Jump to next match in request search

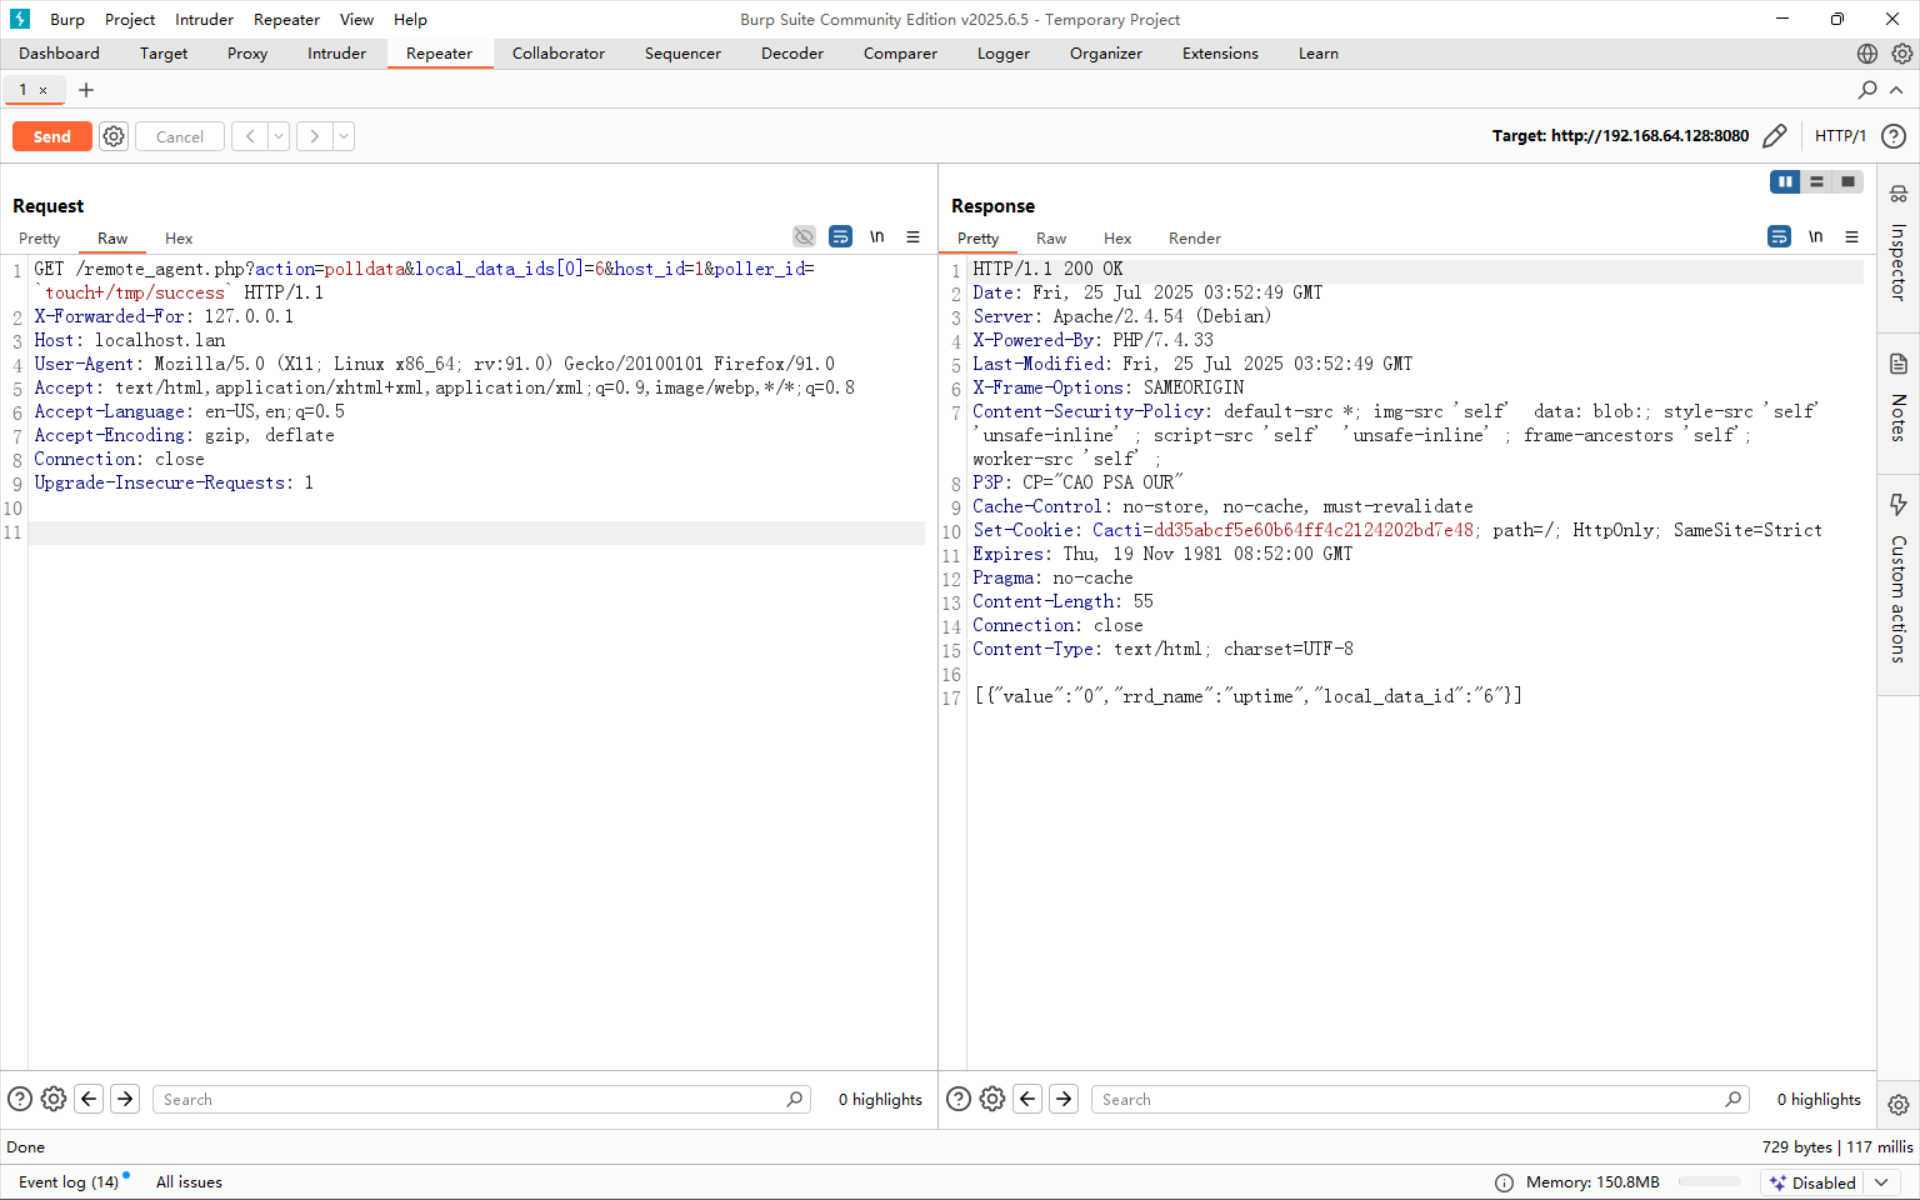125,1099
